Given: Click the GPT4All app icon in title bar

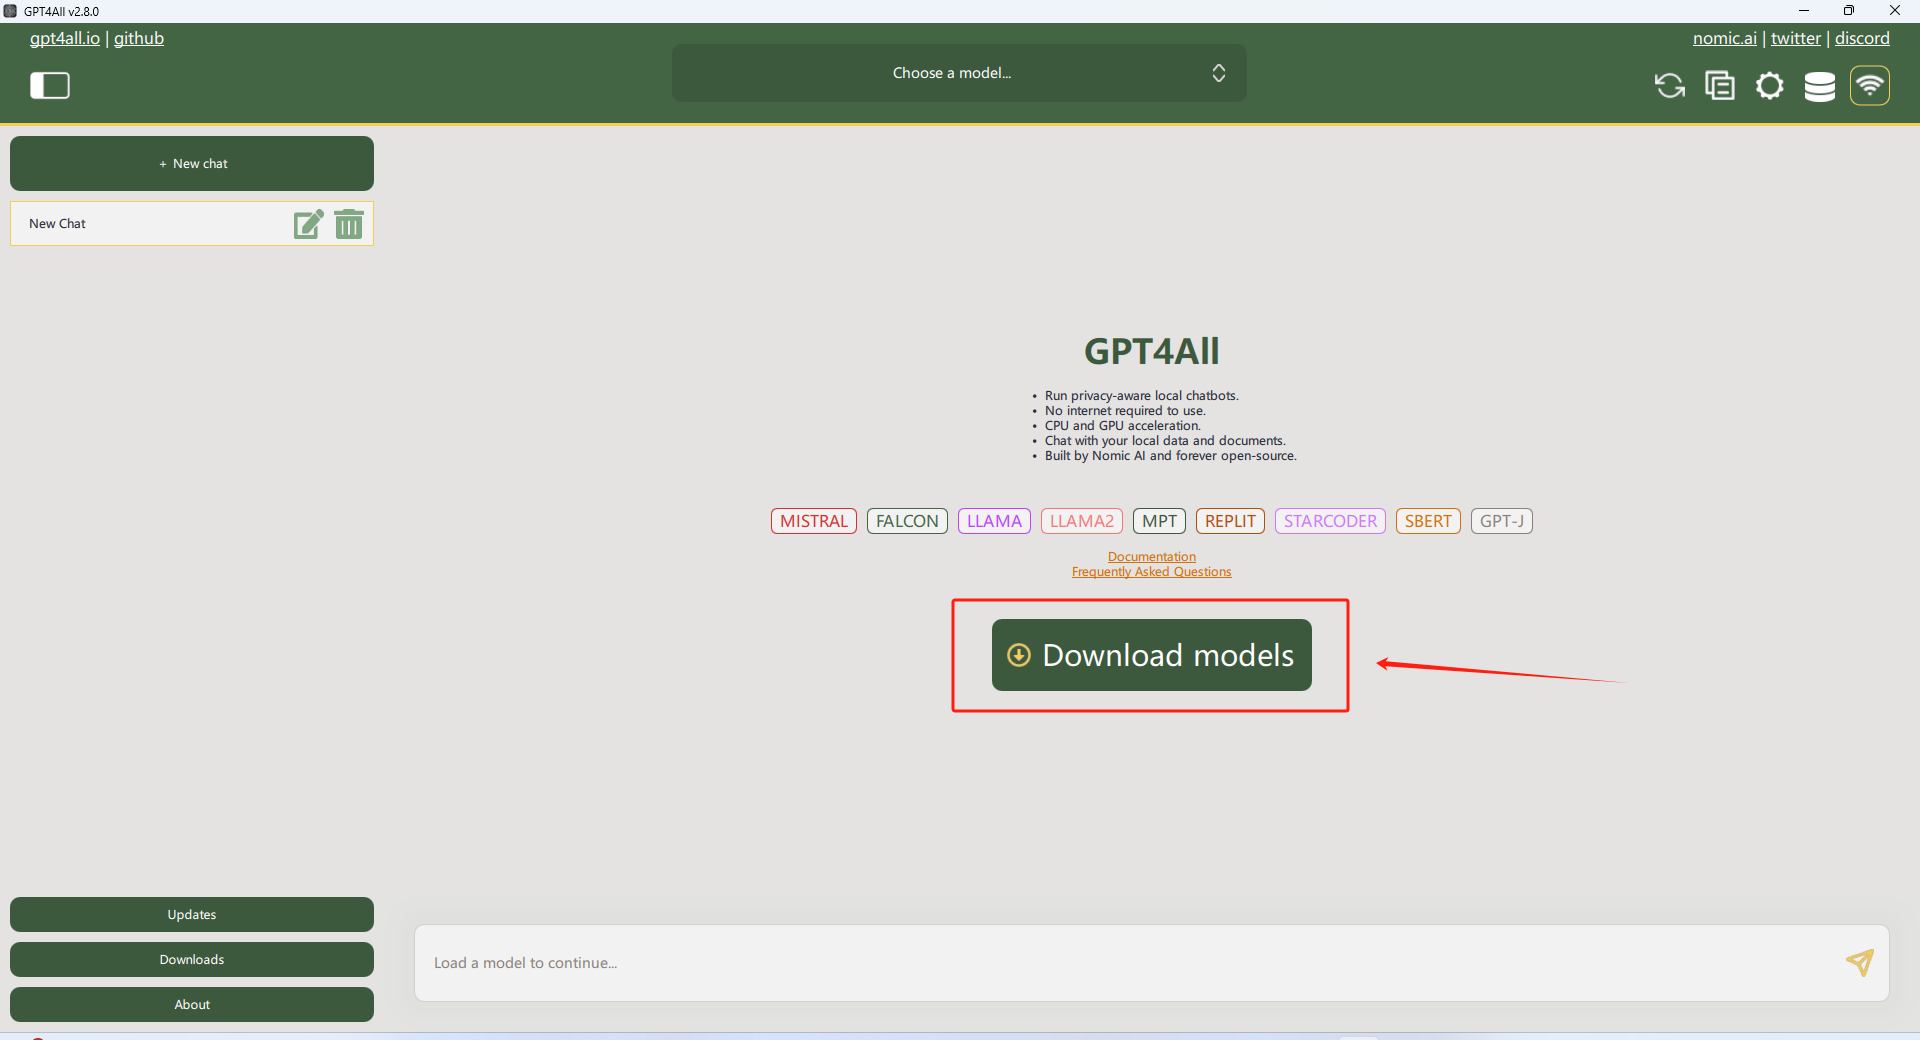Looking at the screenshot, I should pos(10,11).
